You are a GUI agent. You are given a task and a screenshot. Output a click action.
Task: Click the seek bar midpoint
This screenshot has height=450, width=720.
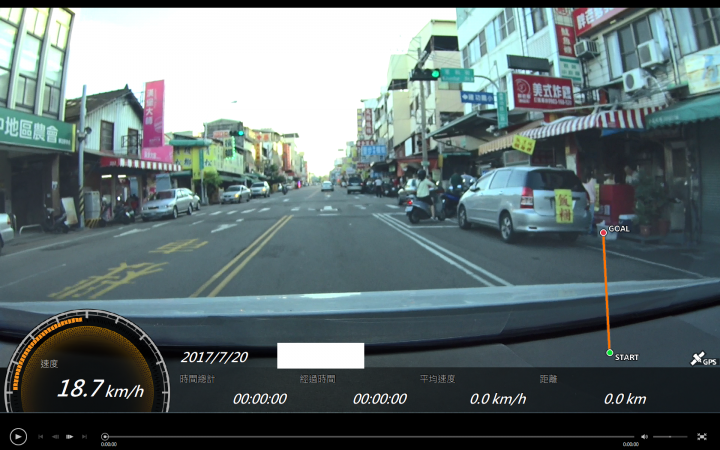coord(370,437)
